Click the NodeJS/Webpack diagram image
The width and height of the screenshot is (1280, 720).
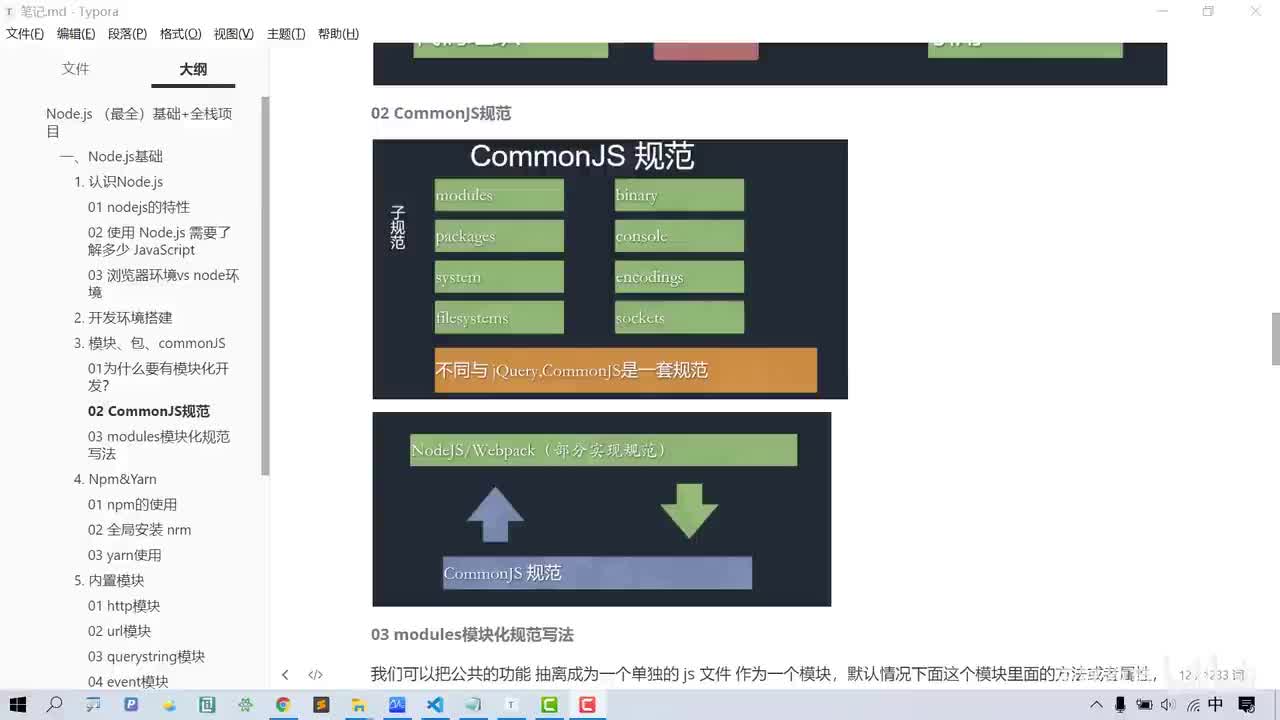pyautogui.click(x=601, y=509)
